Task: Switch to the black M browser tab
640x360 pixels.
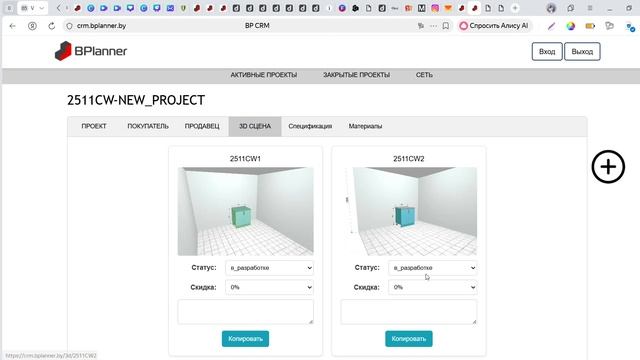Action: (x=422, y=8)
